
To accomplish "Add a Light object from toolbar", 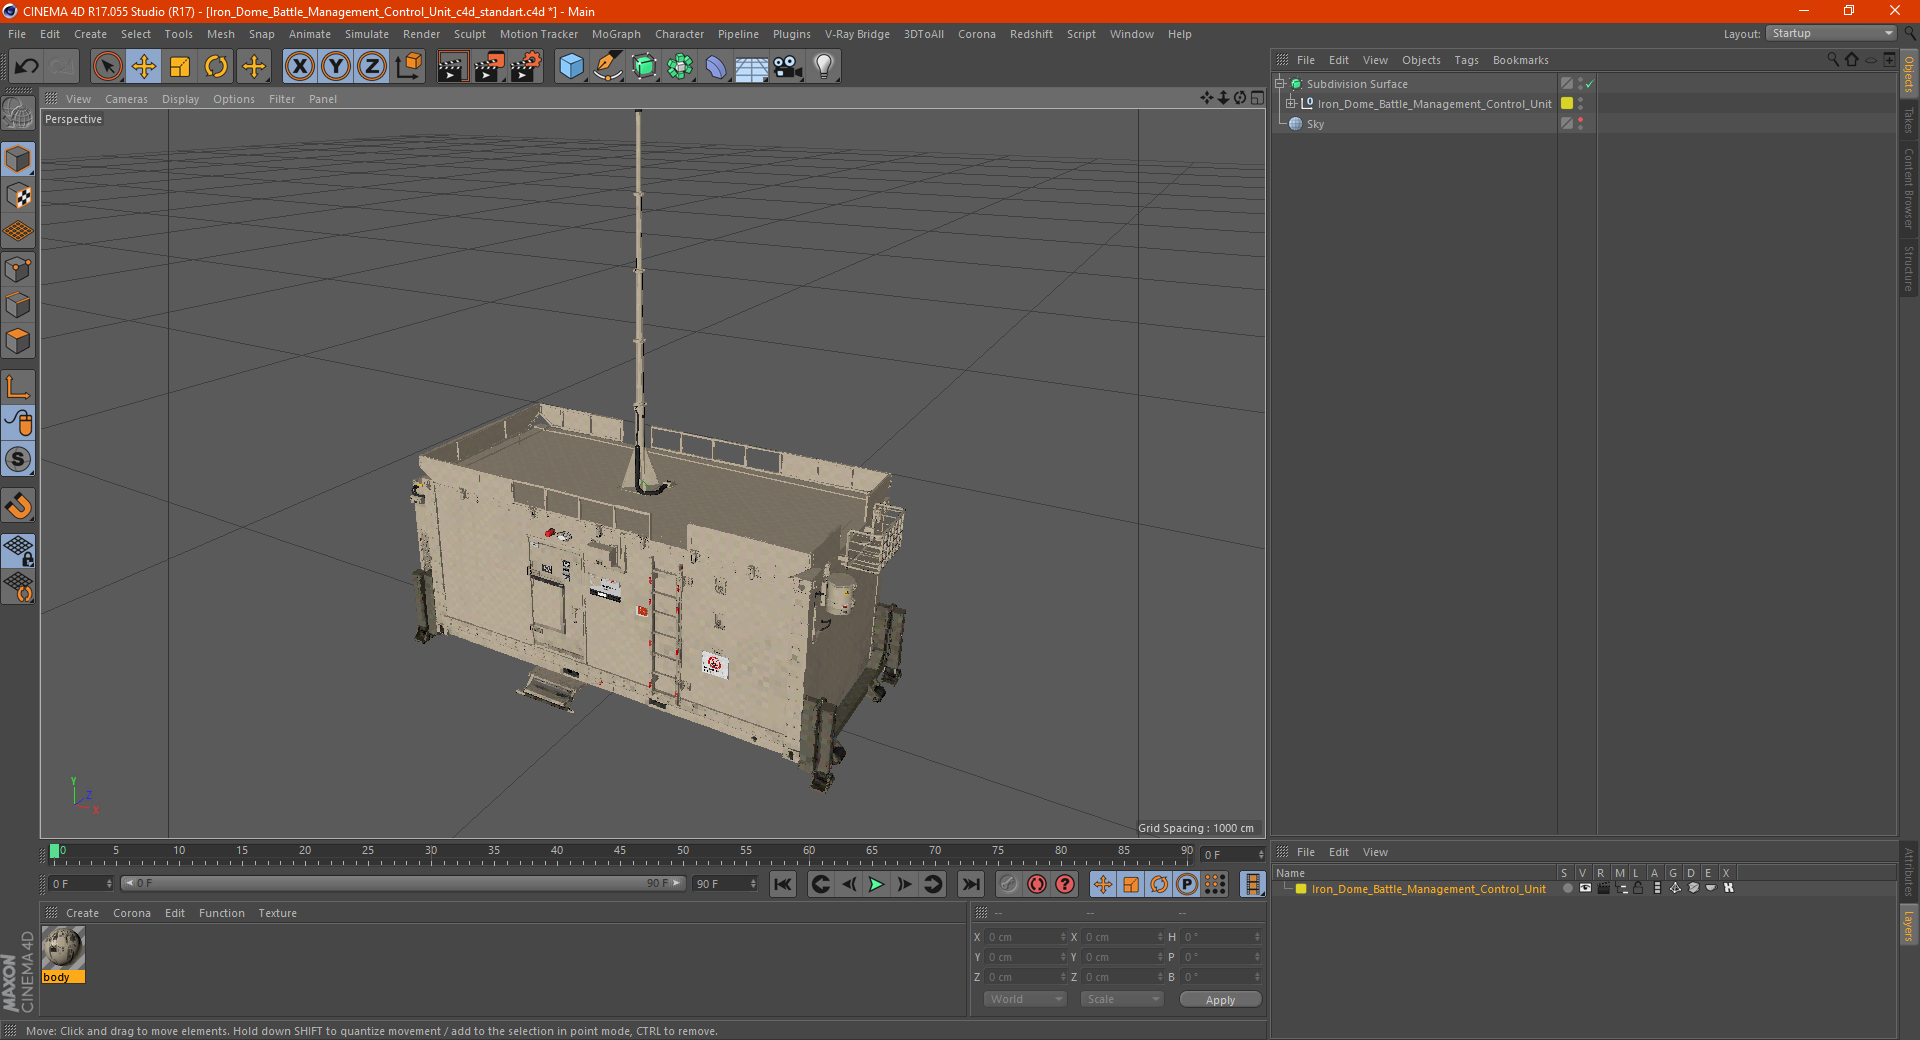I will pos(823,67).
